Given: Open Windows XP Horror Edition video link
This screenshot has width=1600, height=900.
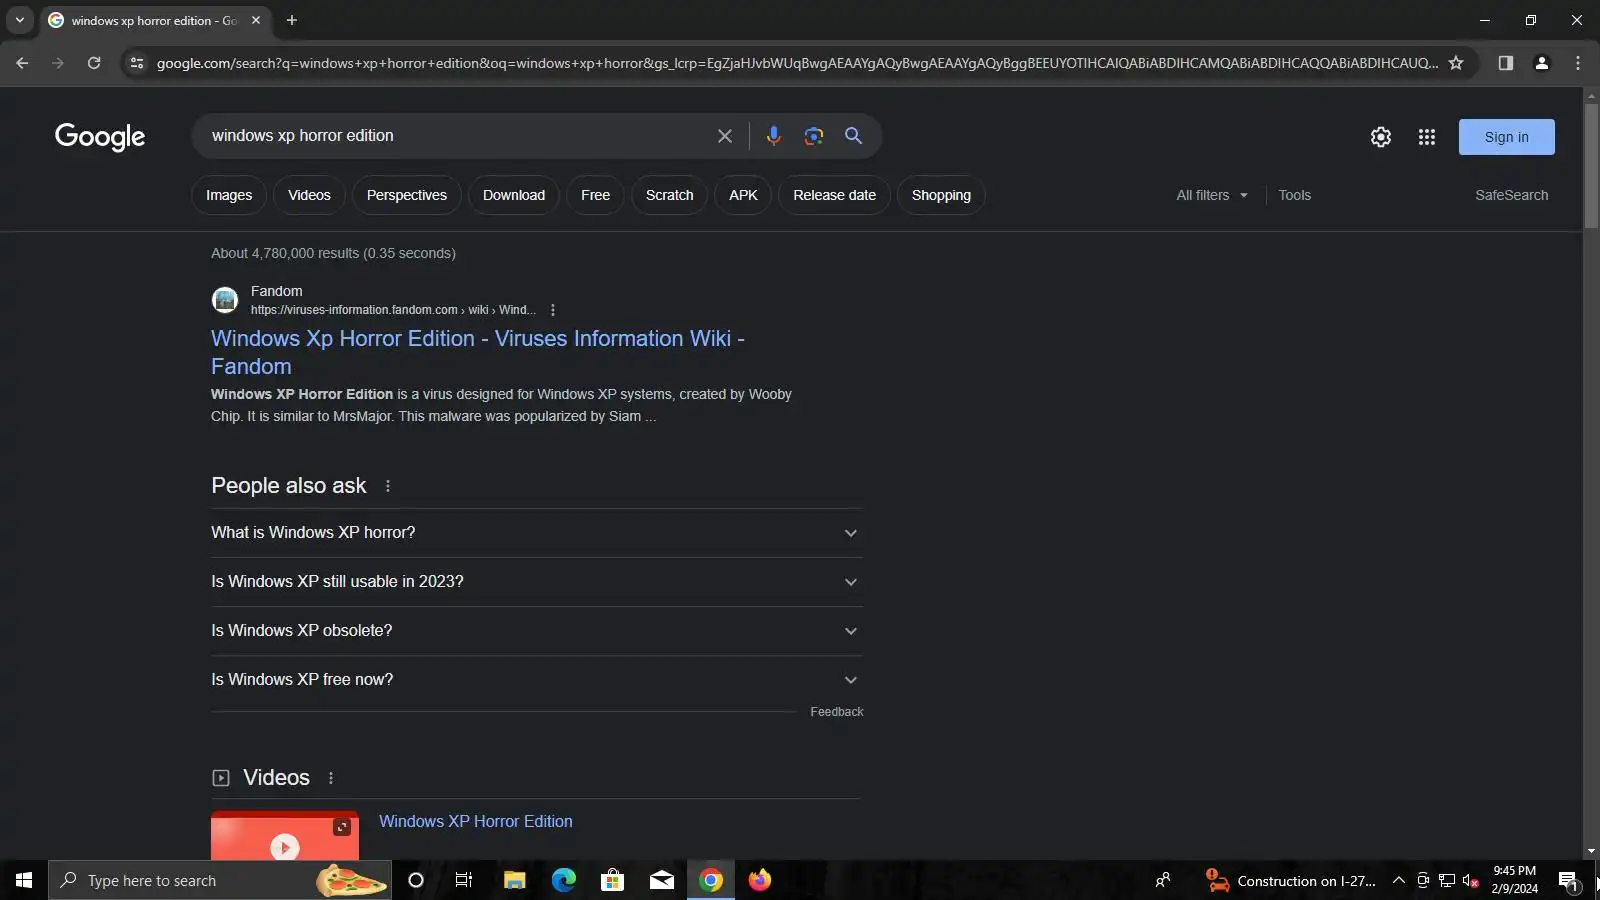Looking at the screenshot, I should (476, 821).
